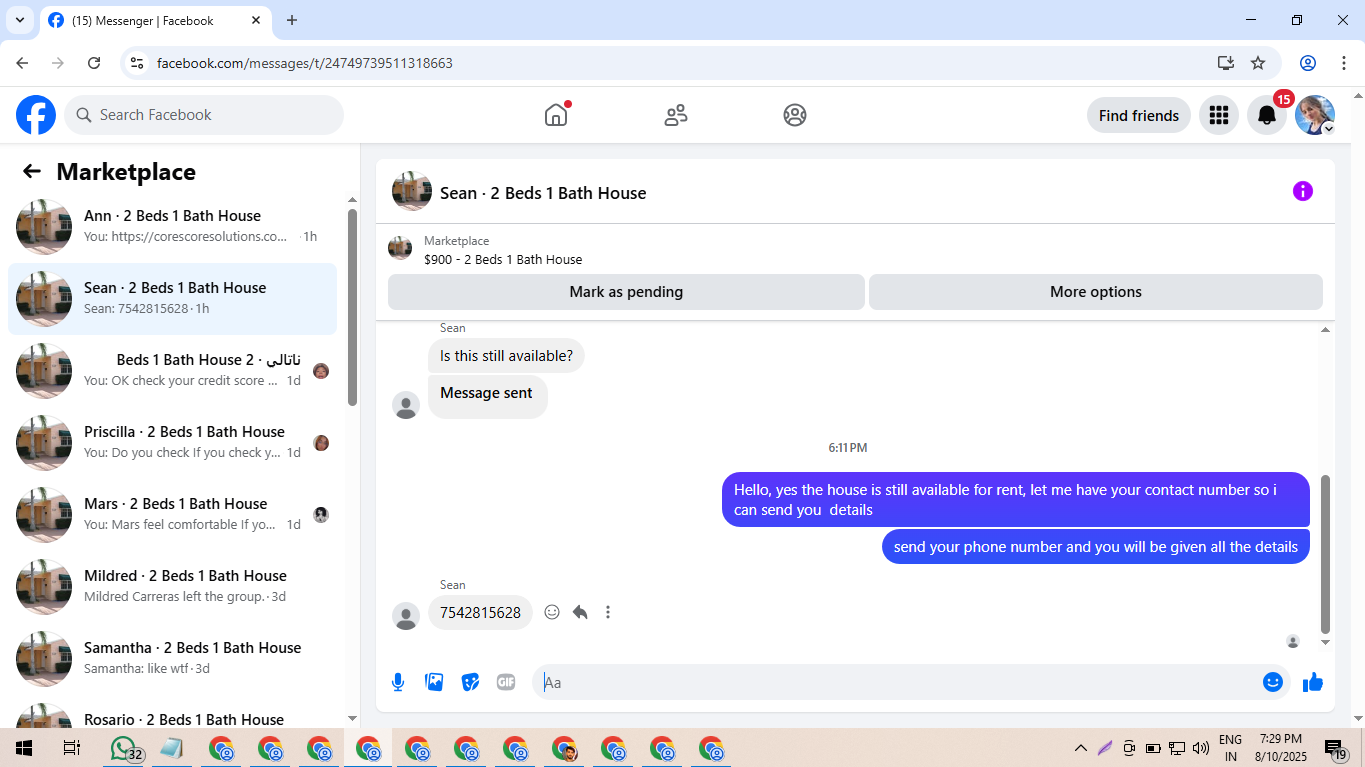The image size is (1365, 767).
Task: Open WhatsApp from the taskbar
Action: (x=124, y=748)
